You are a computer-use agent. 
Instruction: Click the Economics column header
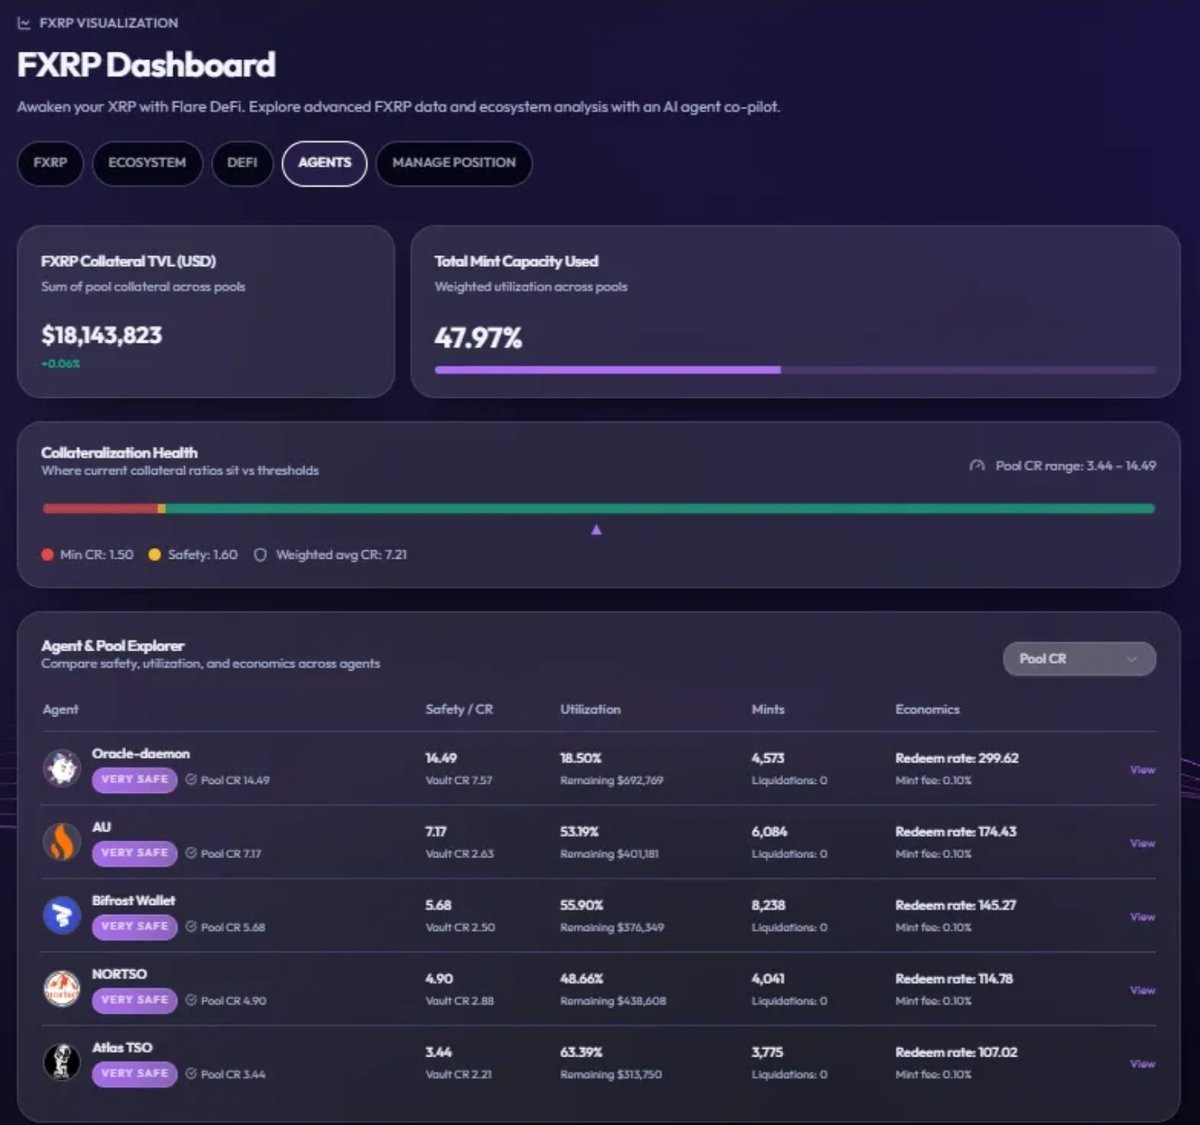point(927,710)
